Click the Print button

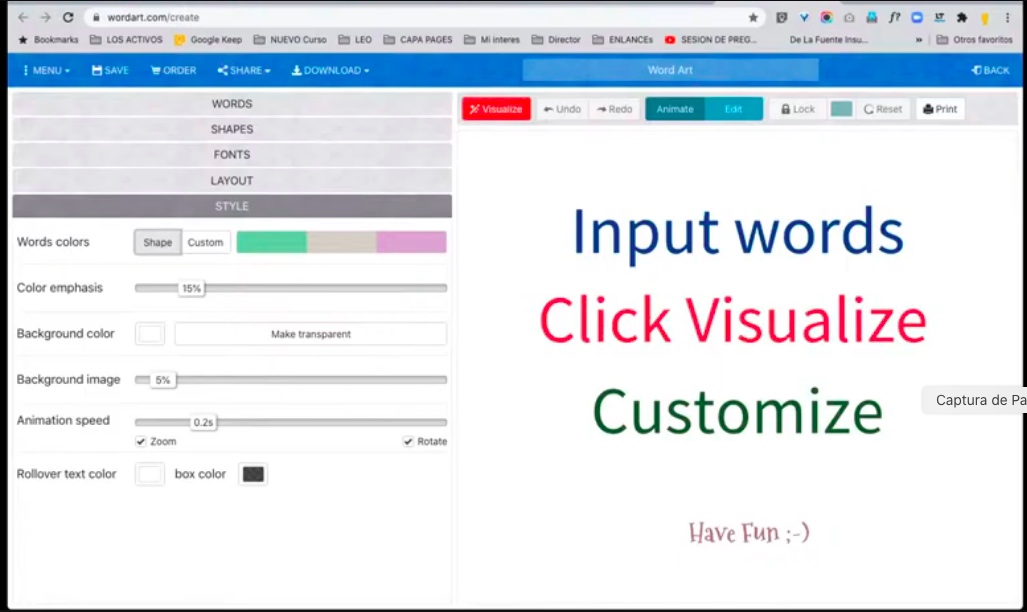coord(940,109)
